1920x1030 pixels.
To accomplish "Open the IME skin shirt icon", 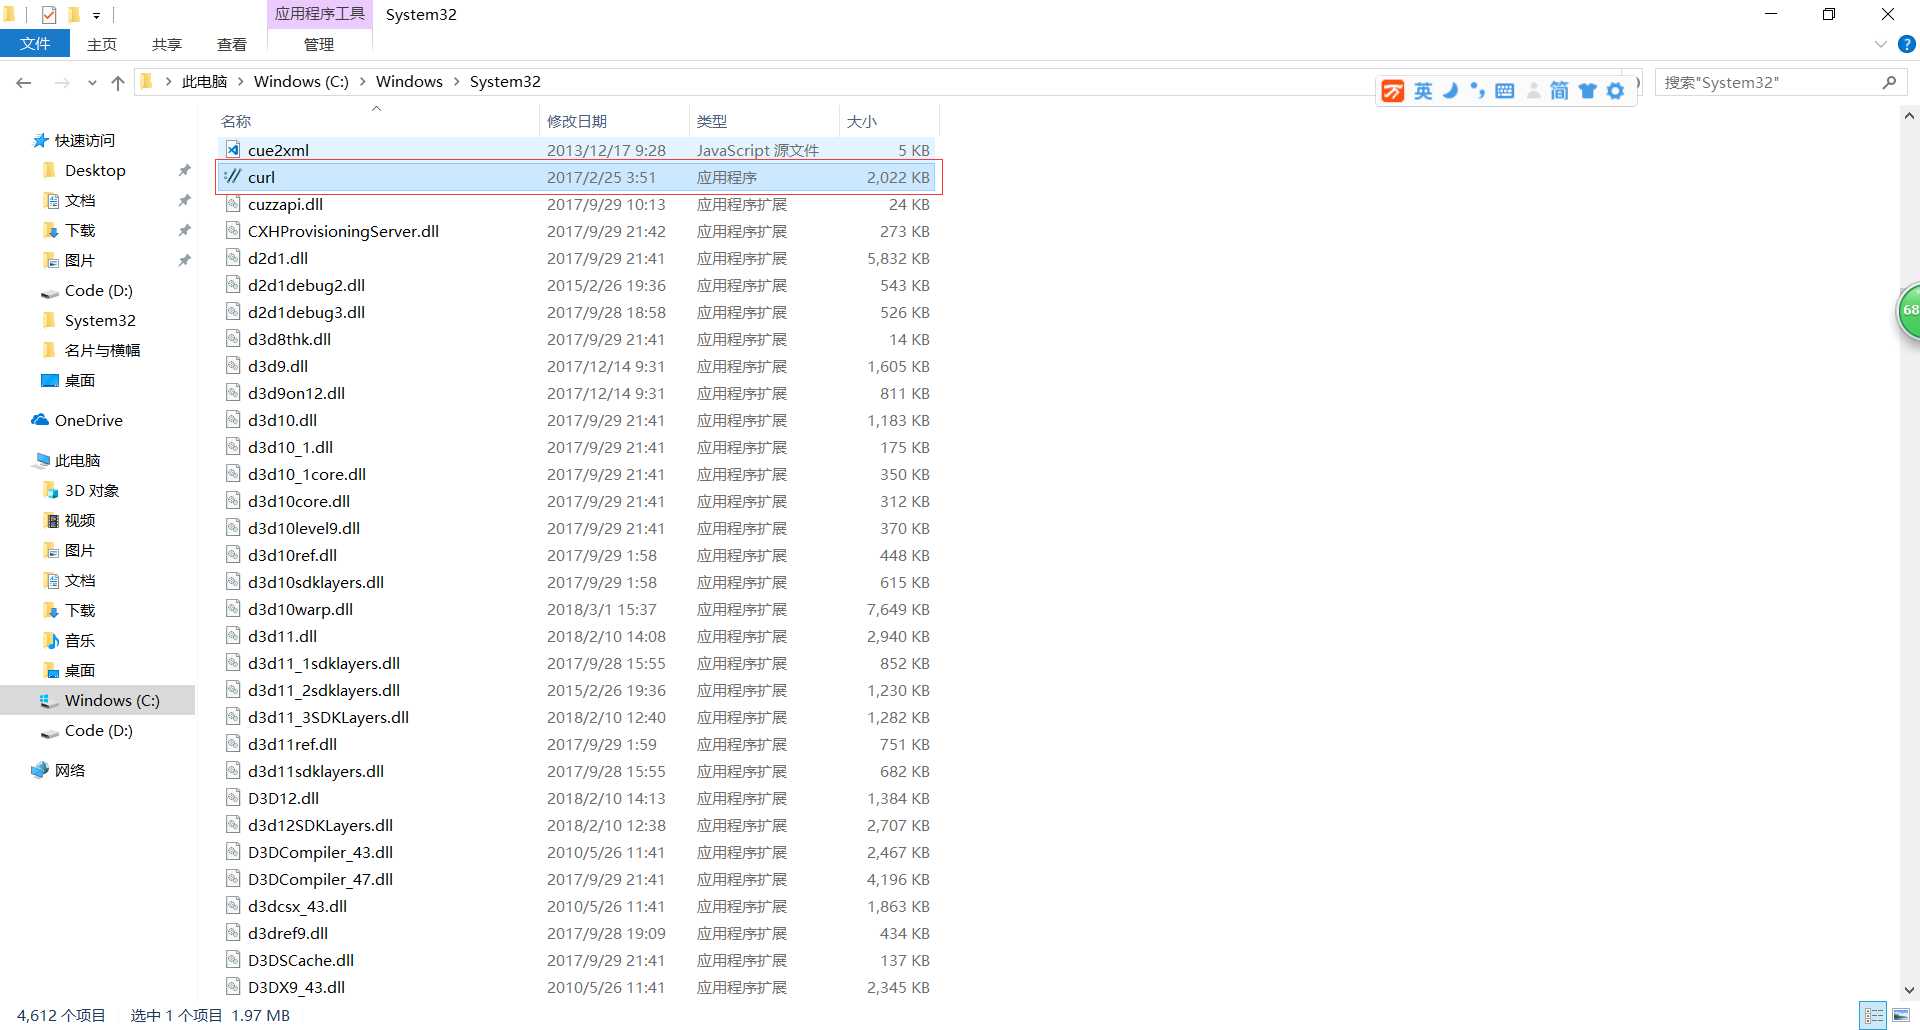I will tap(1587, 92).
